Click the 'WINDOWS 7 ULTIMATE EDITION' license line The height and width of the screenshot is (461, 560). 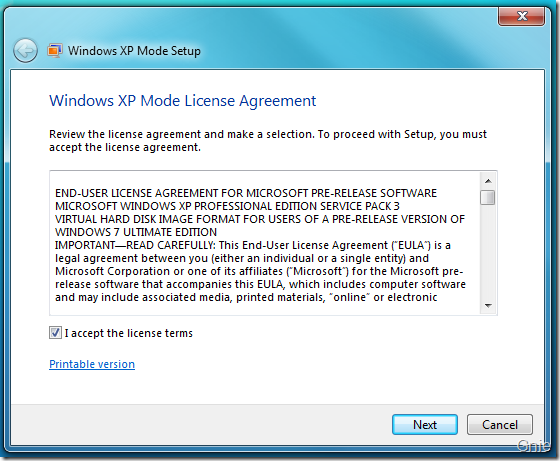(x=136, y=232)
